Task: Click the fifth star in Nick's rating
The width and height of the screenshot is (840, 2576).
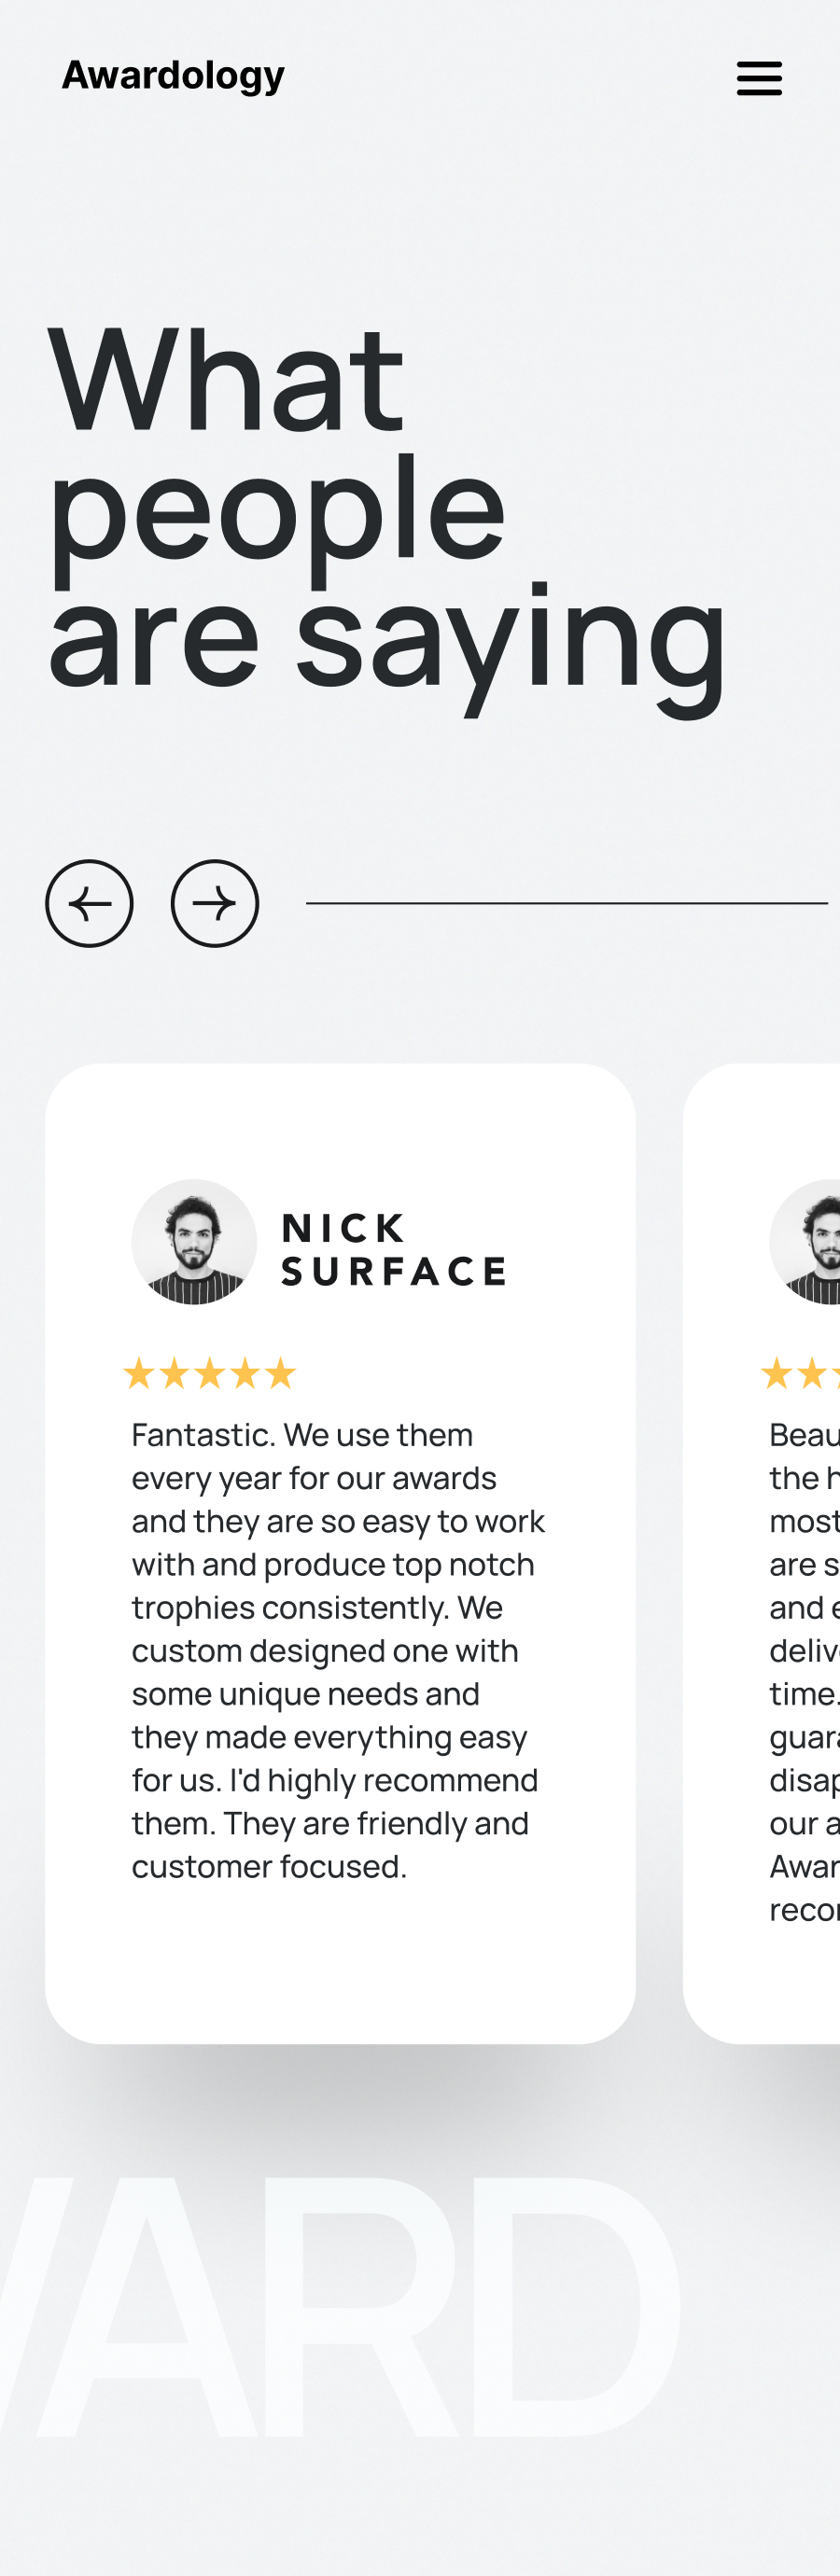Action: pos(281,1373)
